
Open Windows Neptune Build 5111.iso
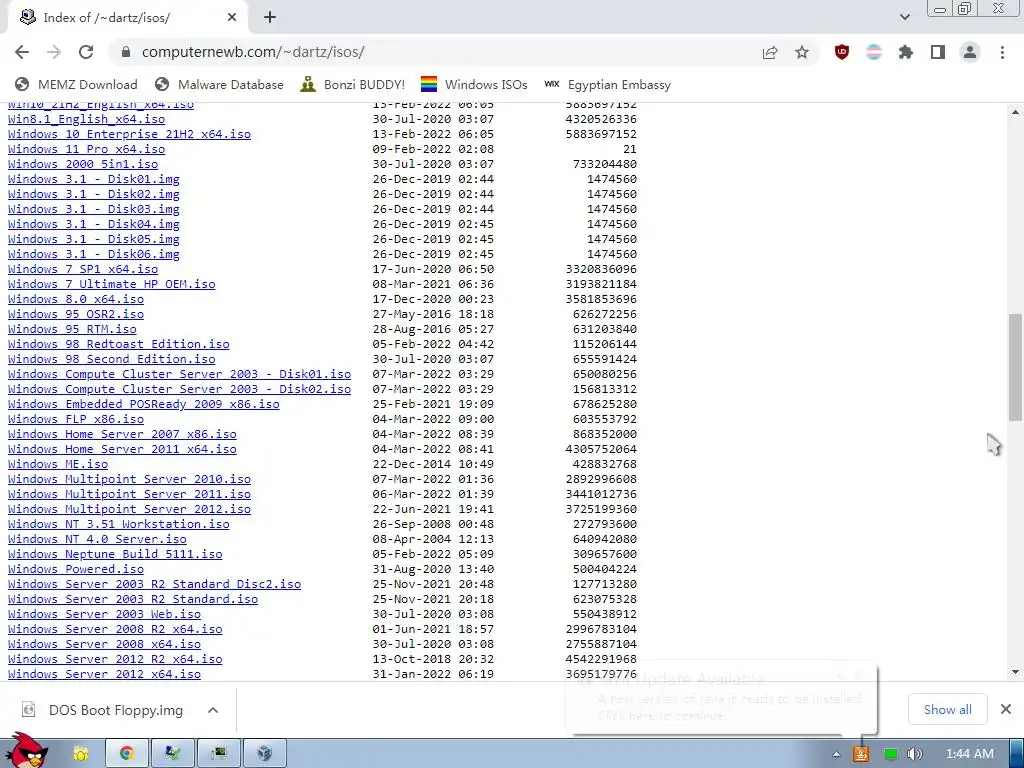click(115, 554)
